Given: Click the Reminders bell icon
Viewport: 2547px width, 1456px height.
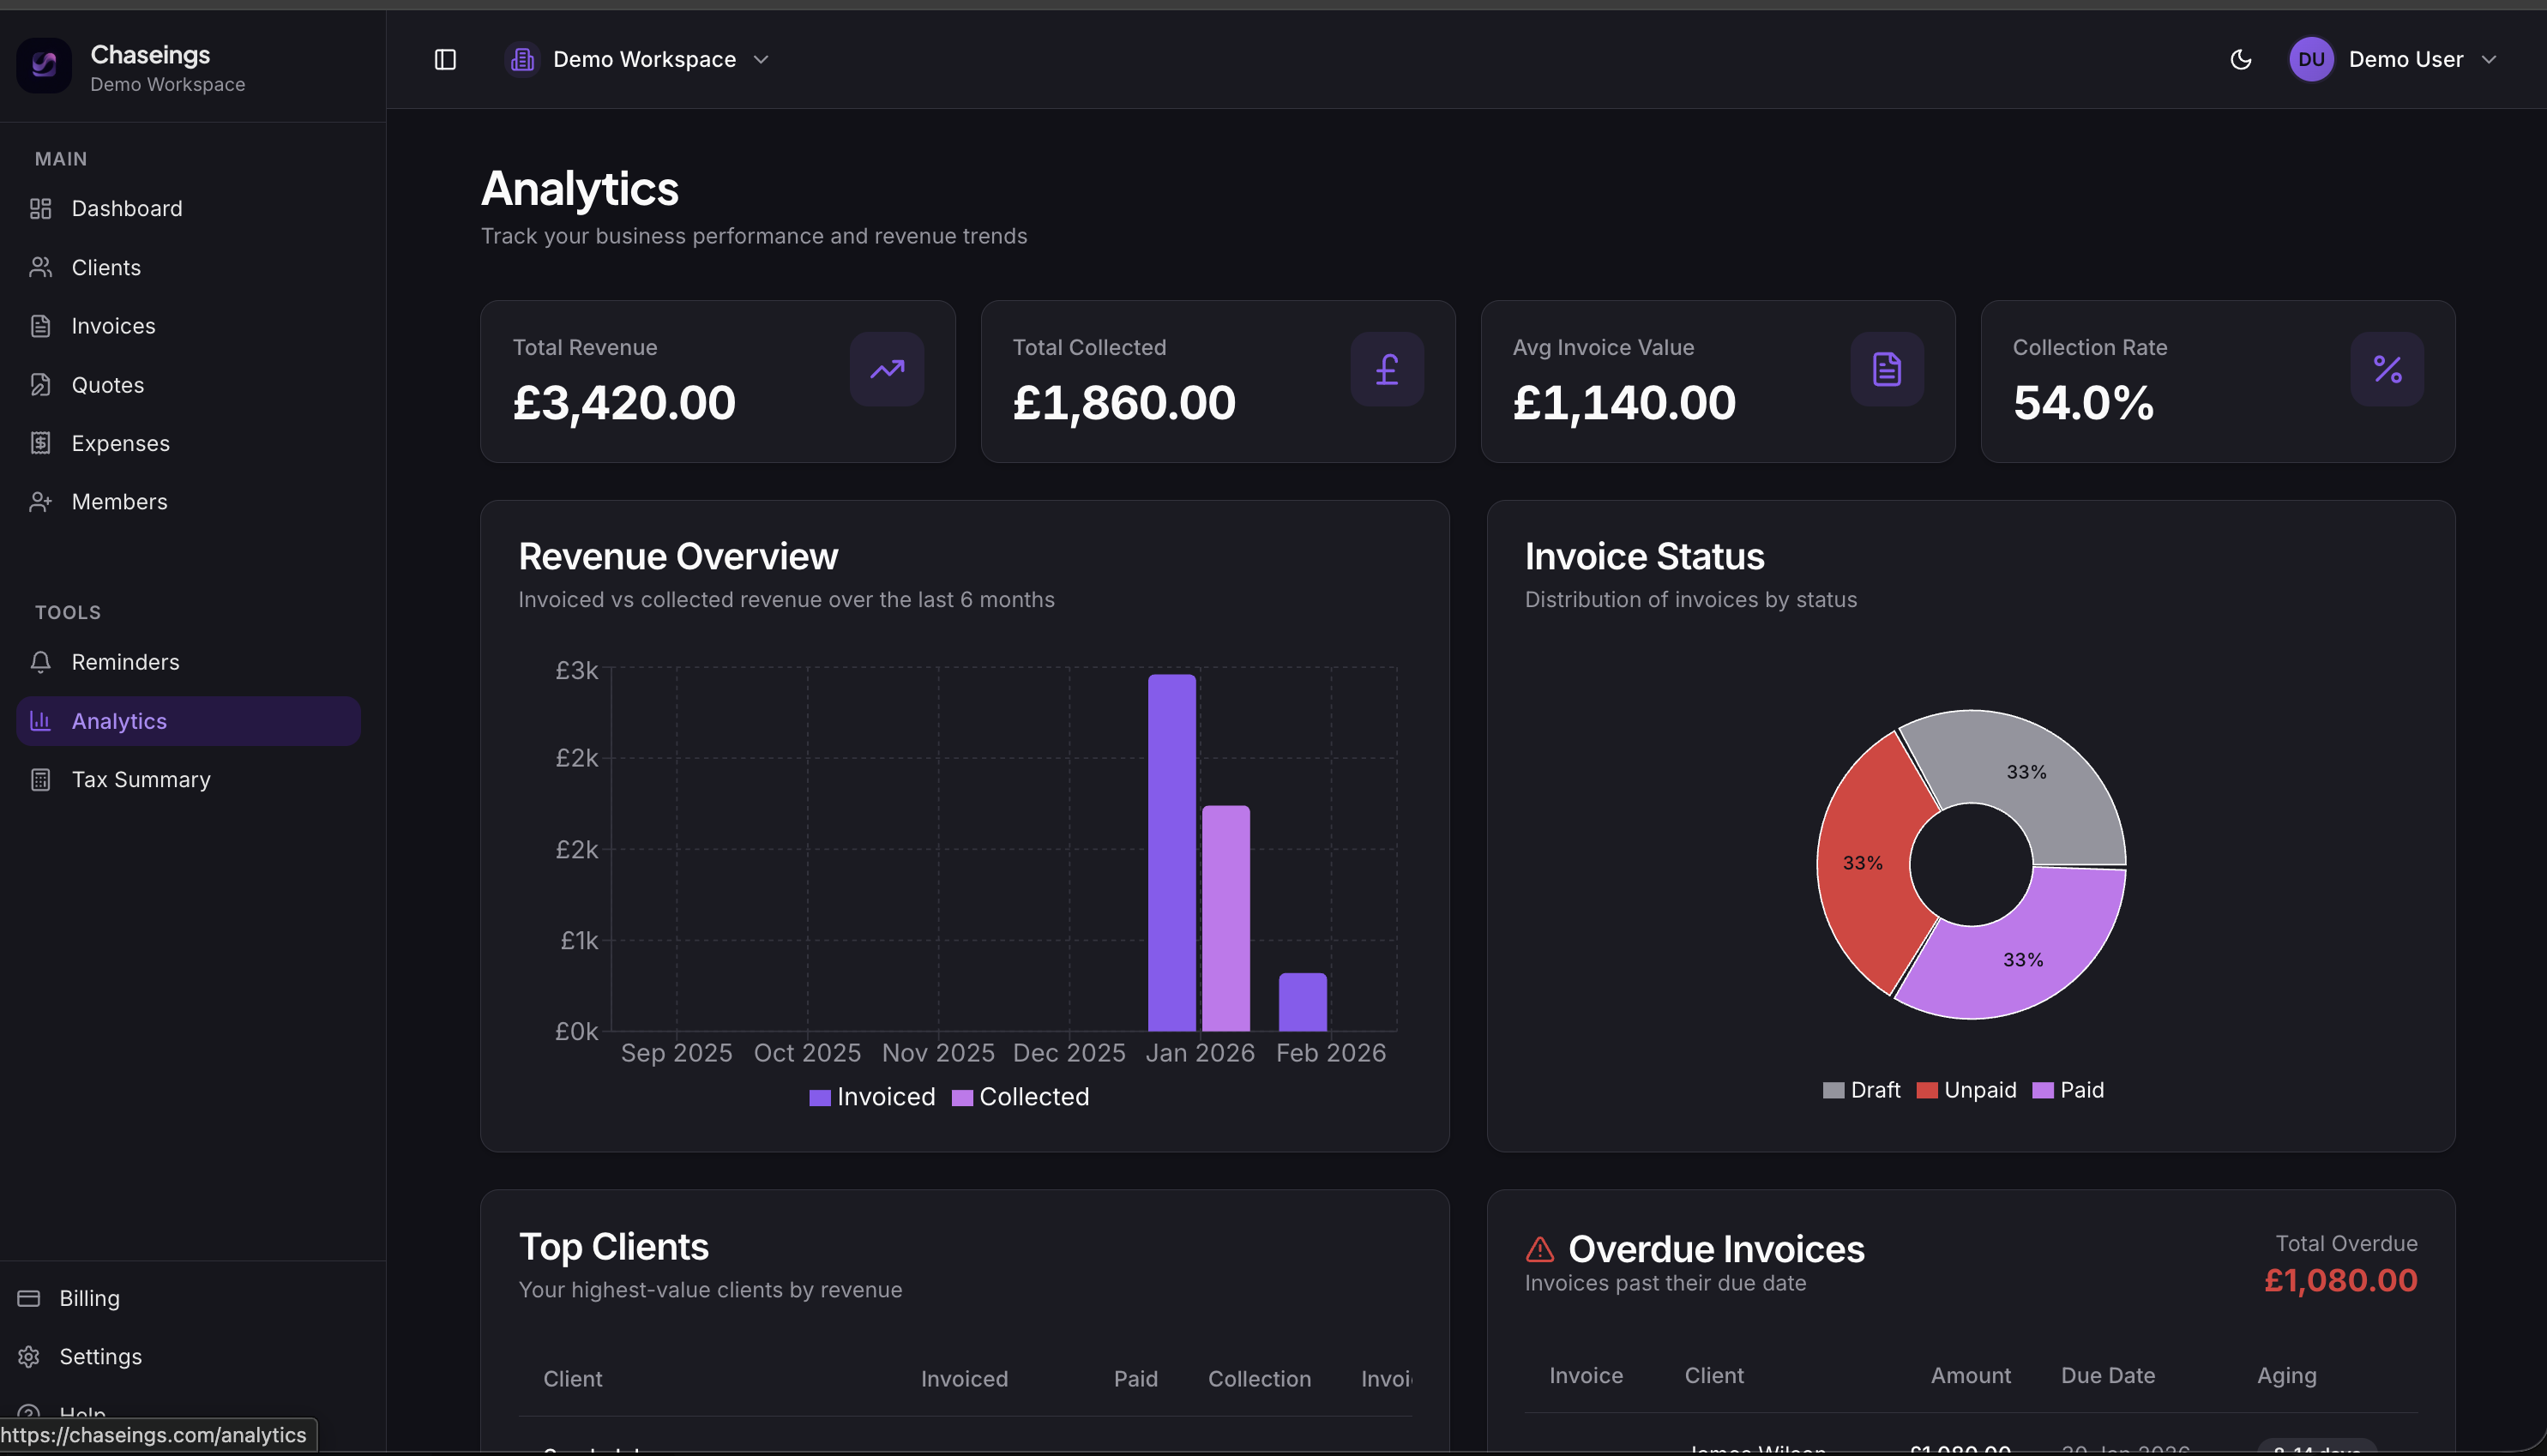Looking at the screenshot, I should [41, 661].
